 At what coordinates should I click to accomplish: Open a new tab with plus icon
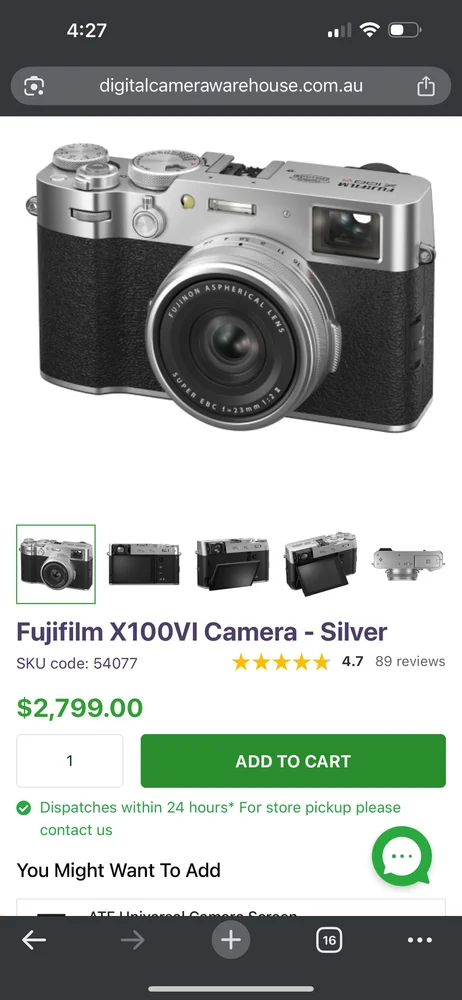231,940
